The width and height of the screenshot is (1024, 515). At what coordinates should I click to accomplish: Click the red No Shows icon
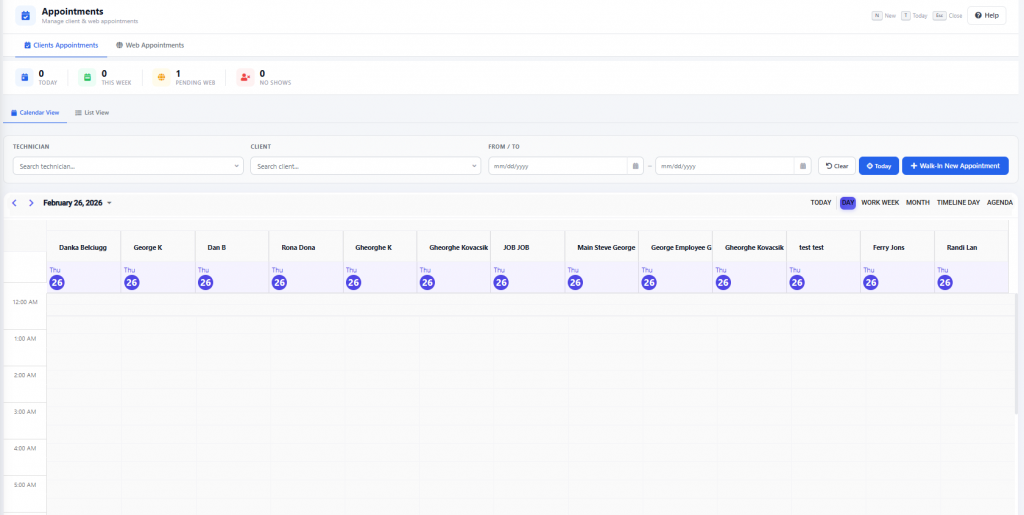(245, 77)
